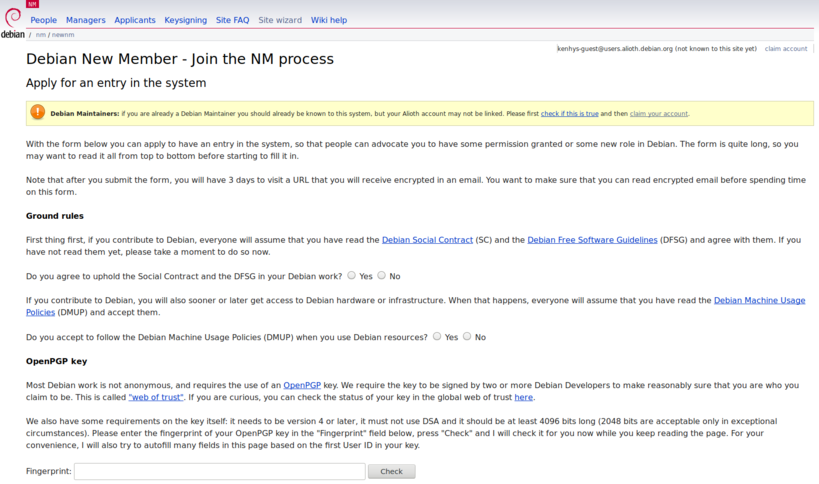
Task: Follow the 'check if this is true' link
Action: click(569, 113)
